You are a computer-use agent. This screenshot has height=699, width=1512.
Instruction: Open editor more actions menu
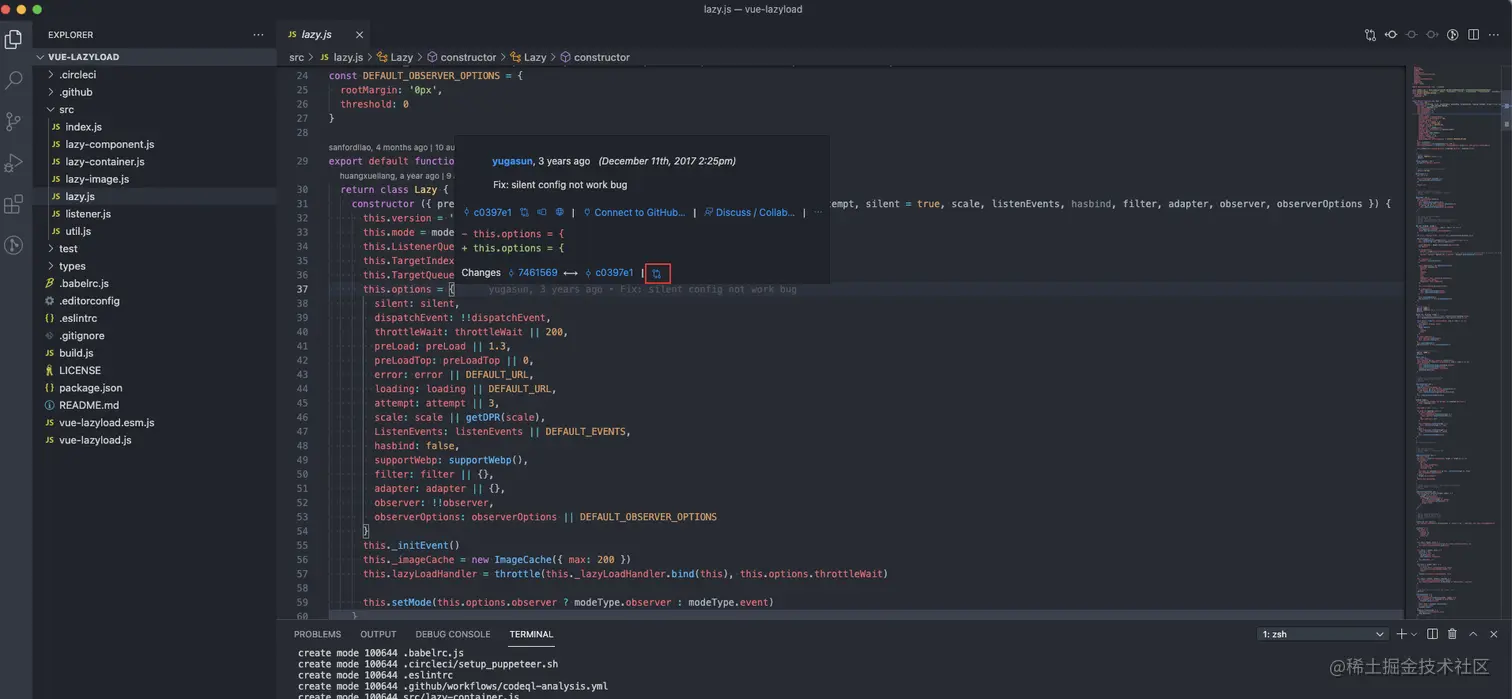point(1495,35)
